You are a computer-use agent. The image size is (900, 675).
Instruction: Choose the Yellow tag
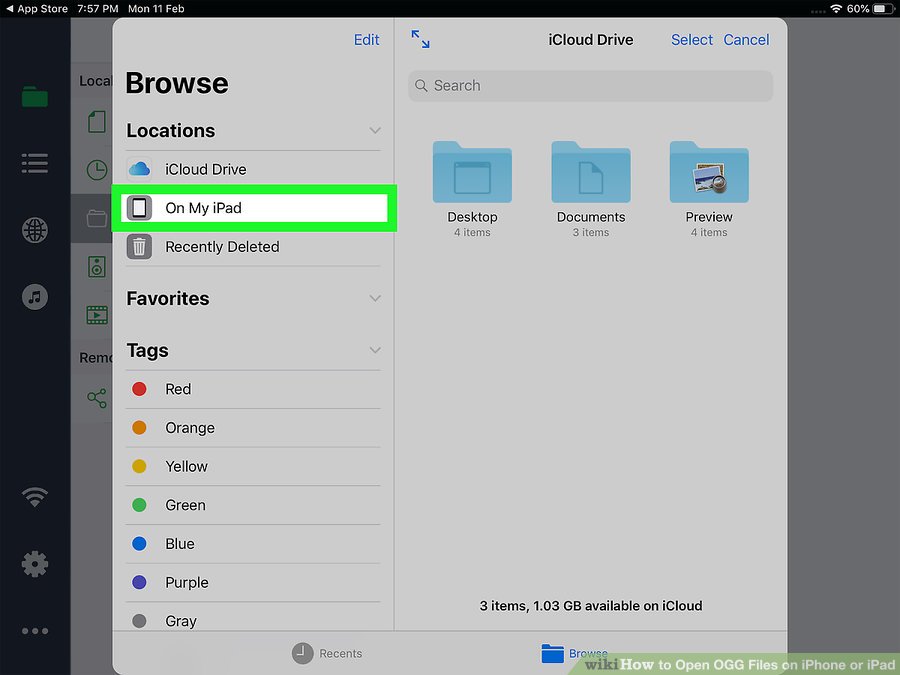pyautogui.click(x=253, y=466)
